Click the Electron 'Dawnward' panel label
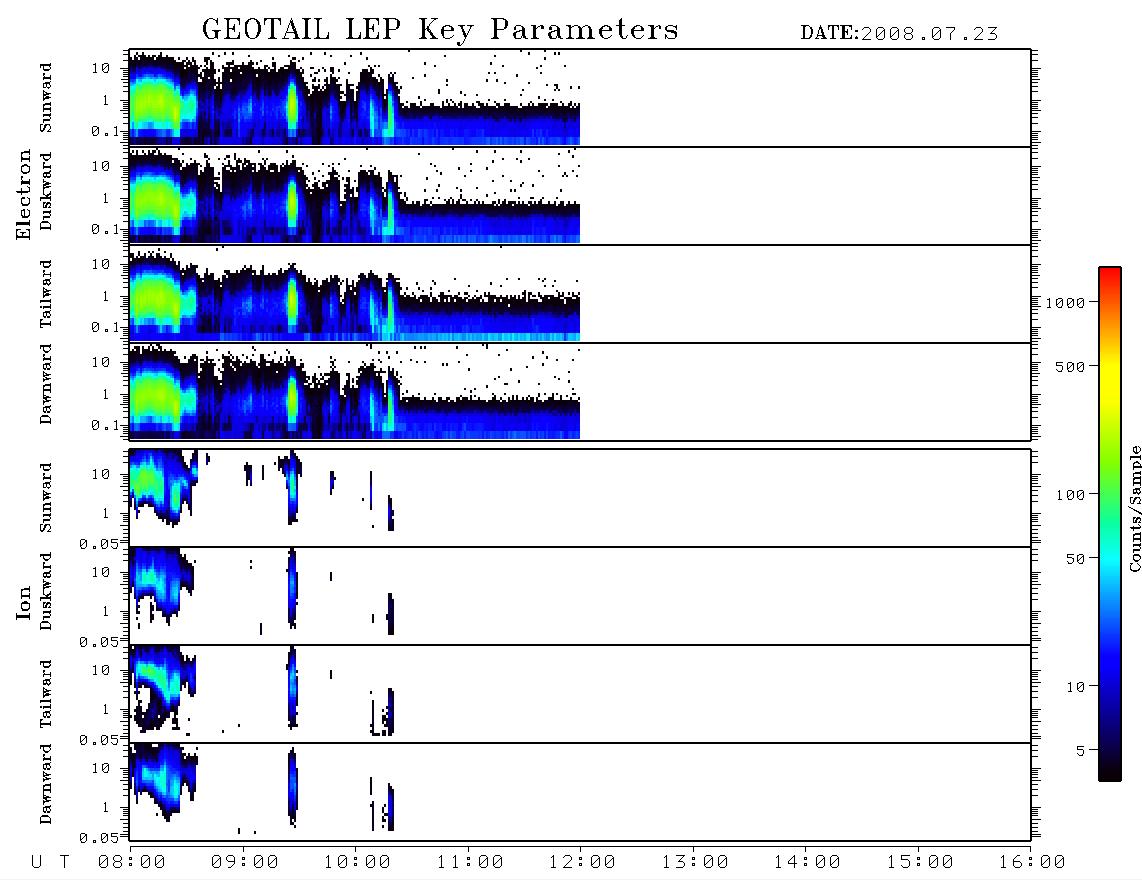1142x880 pixels. [x=46, y=384]
